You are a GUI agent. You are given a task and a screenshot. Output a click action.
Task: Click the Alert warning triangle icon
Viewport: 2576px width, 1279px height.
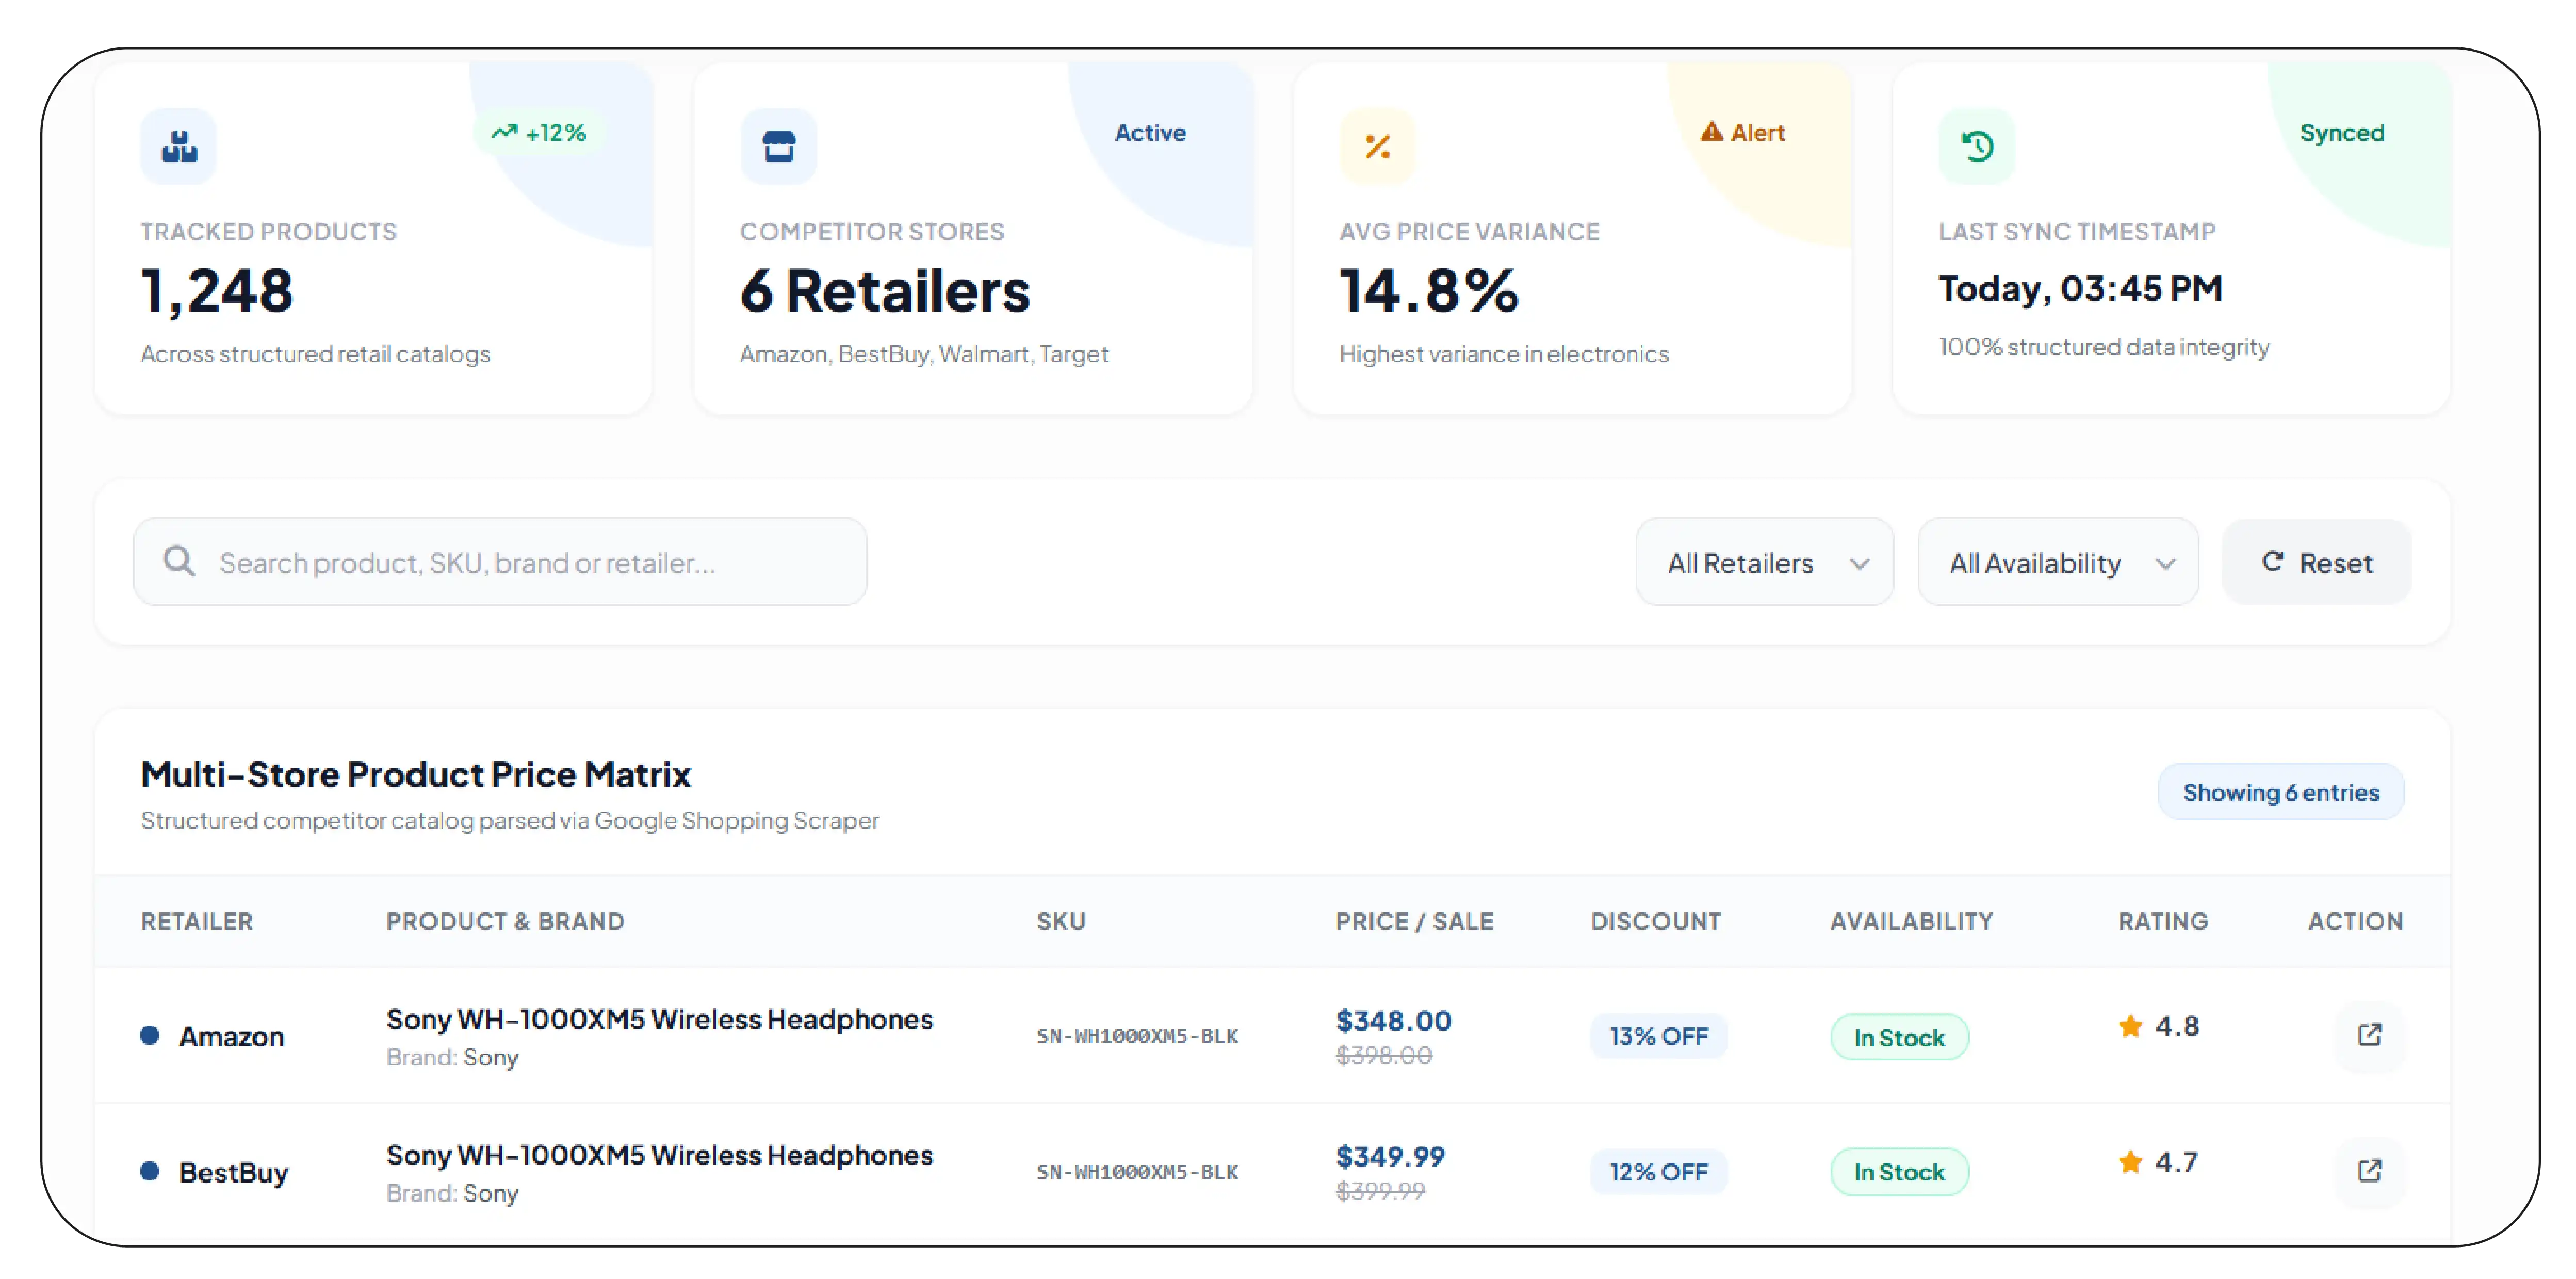click(x=1712, y=131)
